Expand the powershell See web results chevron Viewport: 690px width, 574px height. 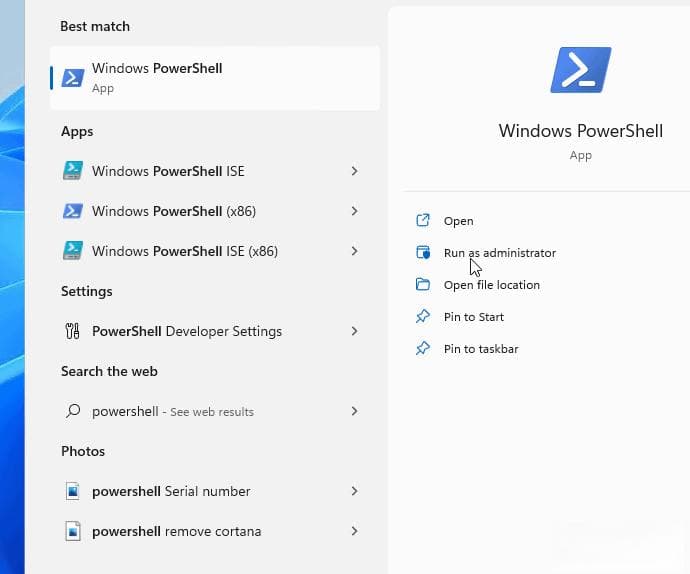pos(354,411)
